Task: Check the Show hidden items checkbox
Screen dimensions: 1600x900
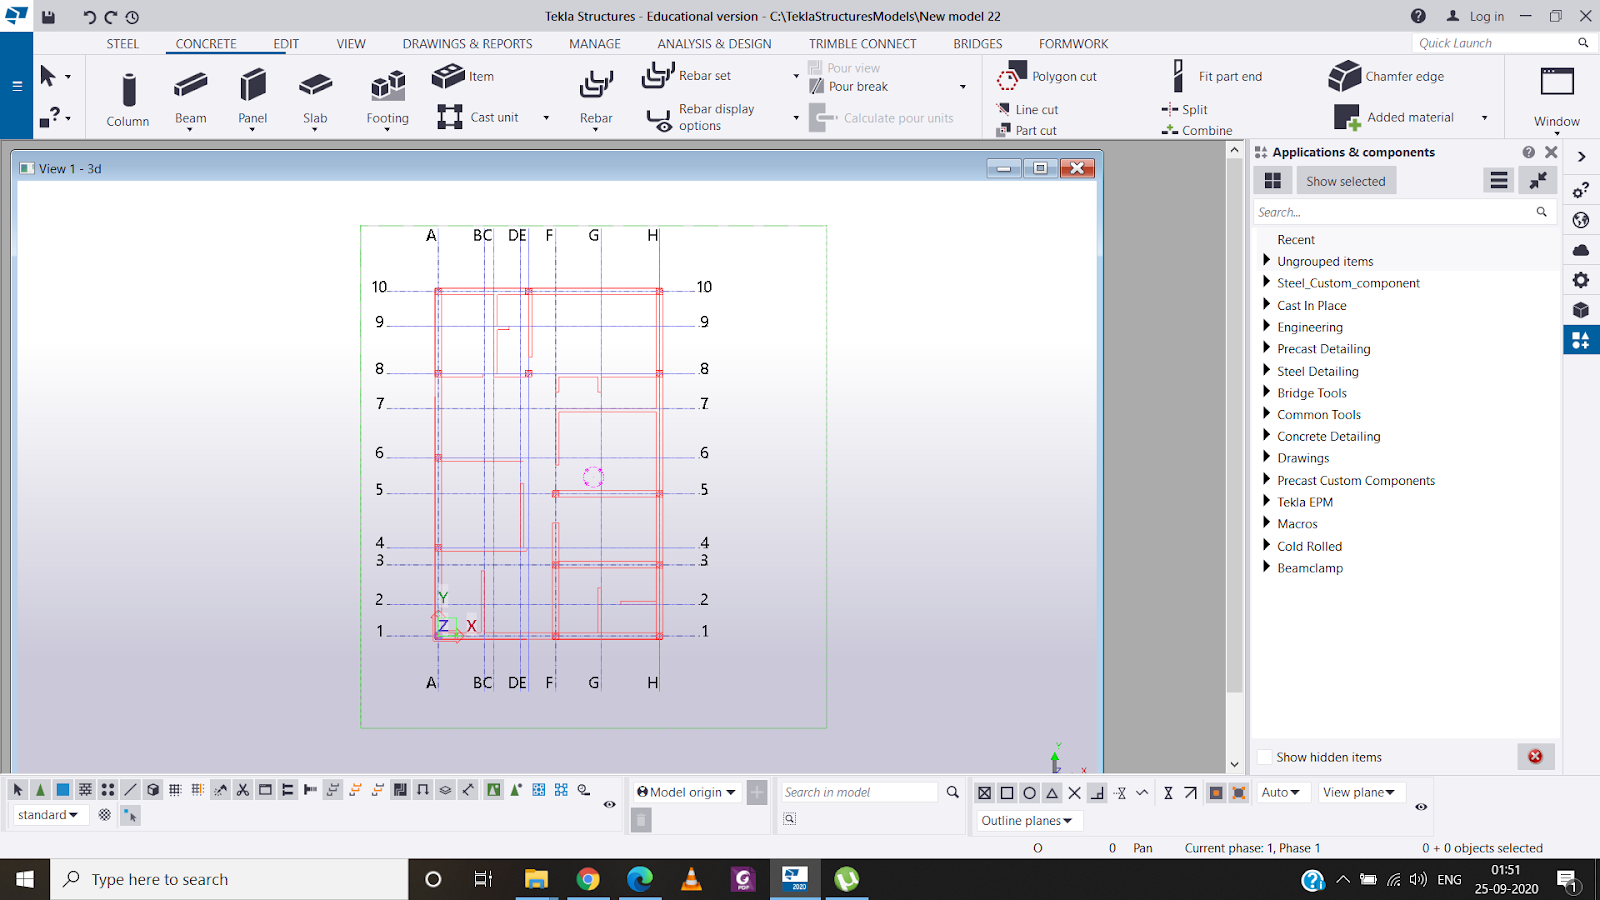Action: (x=1265, y=757)
